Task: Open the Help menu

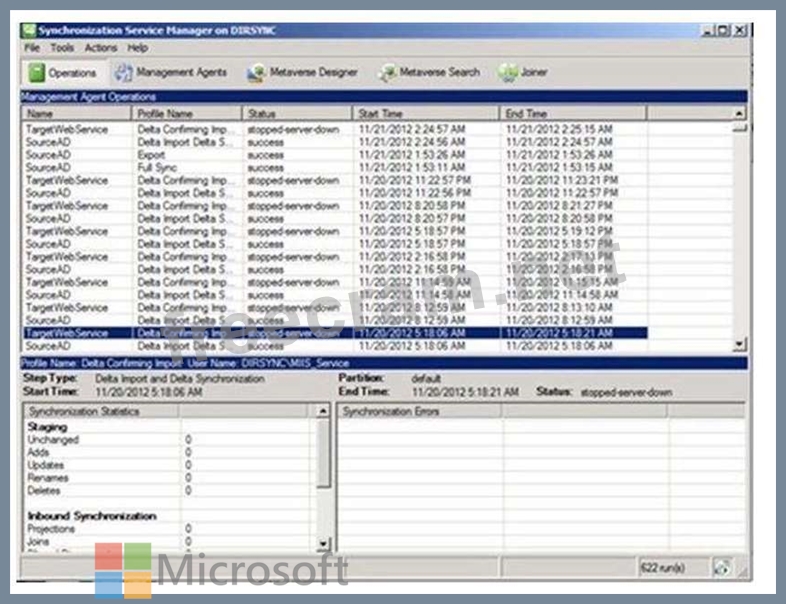Action: 138,48
